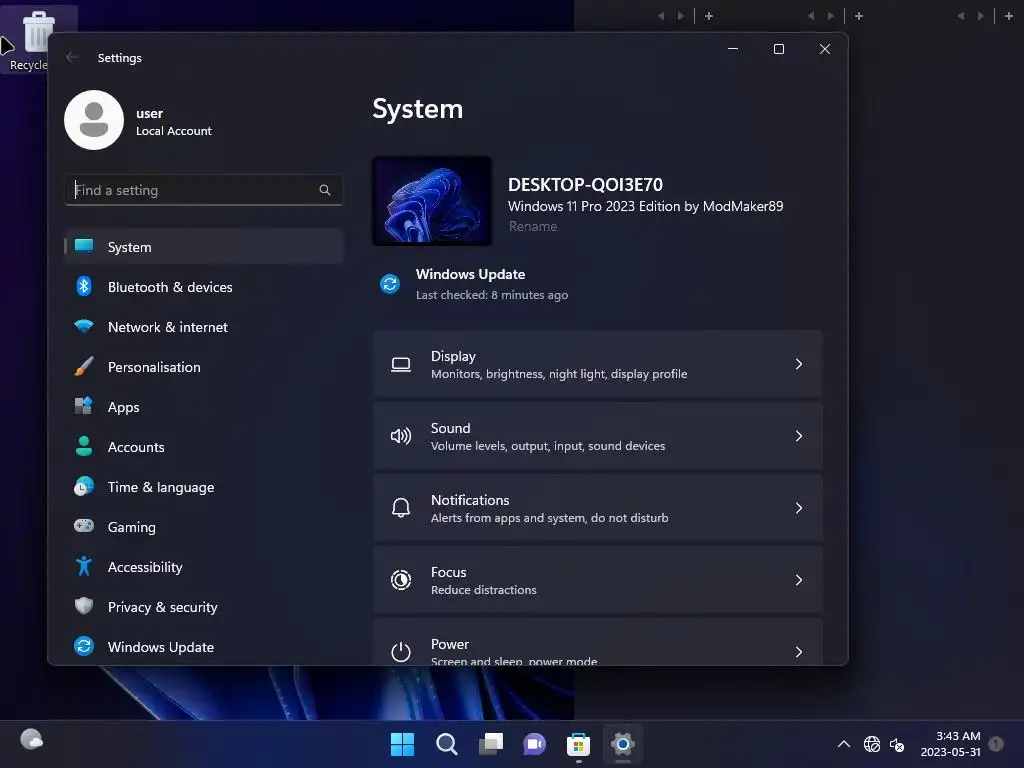The width and height of the screenshot is (1024, 768).
Task: Open Time & language section
Action: pos(204,487)
